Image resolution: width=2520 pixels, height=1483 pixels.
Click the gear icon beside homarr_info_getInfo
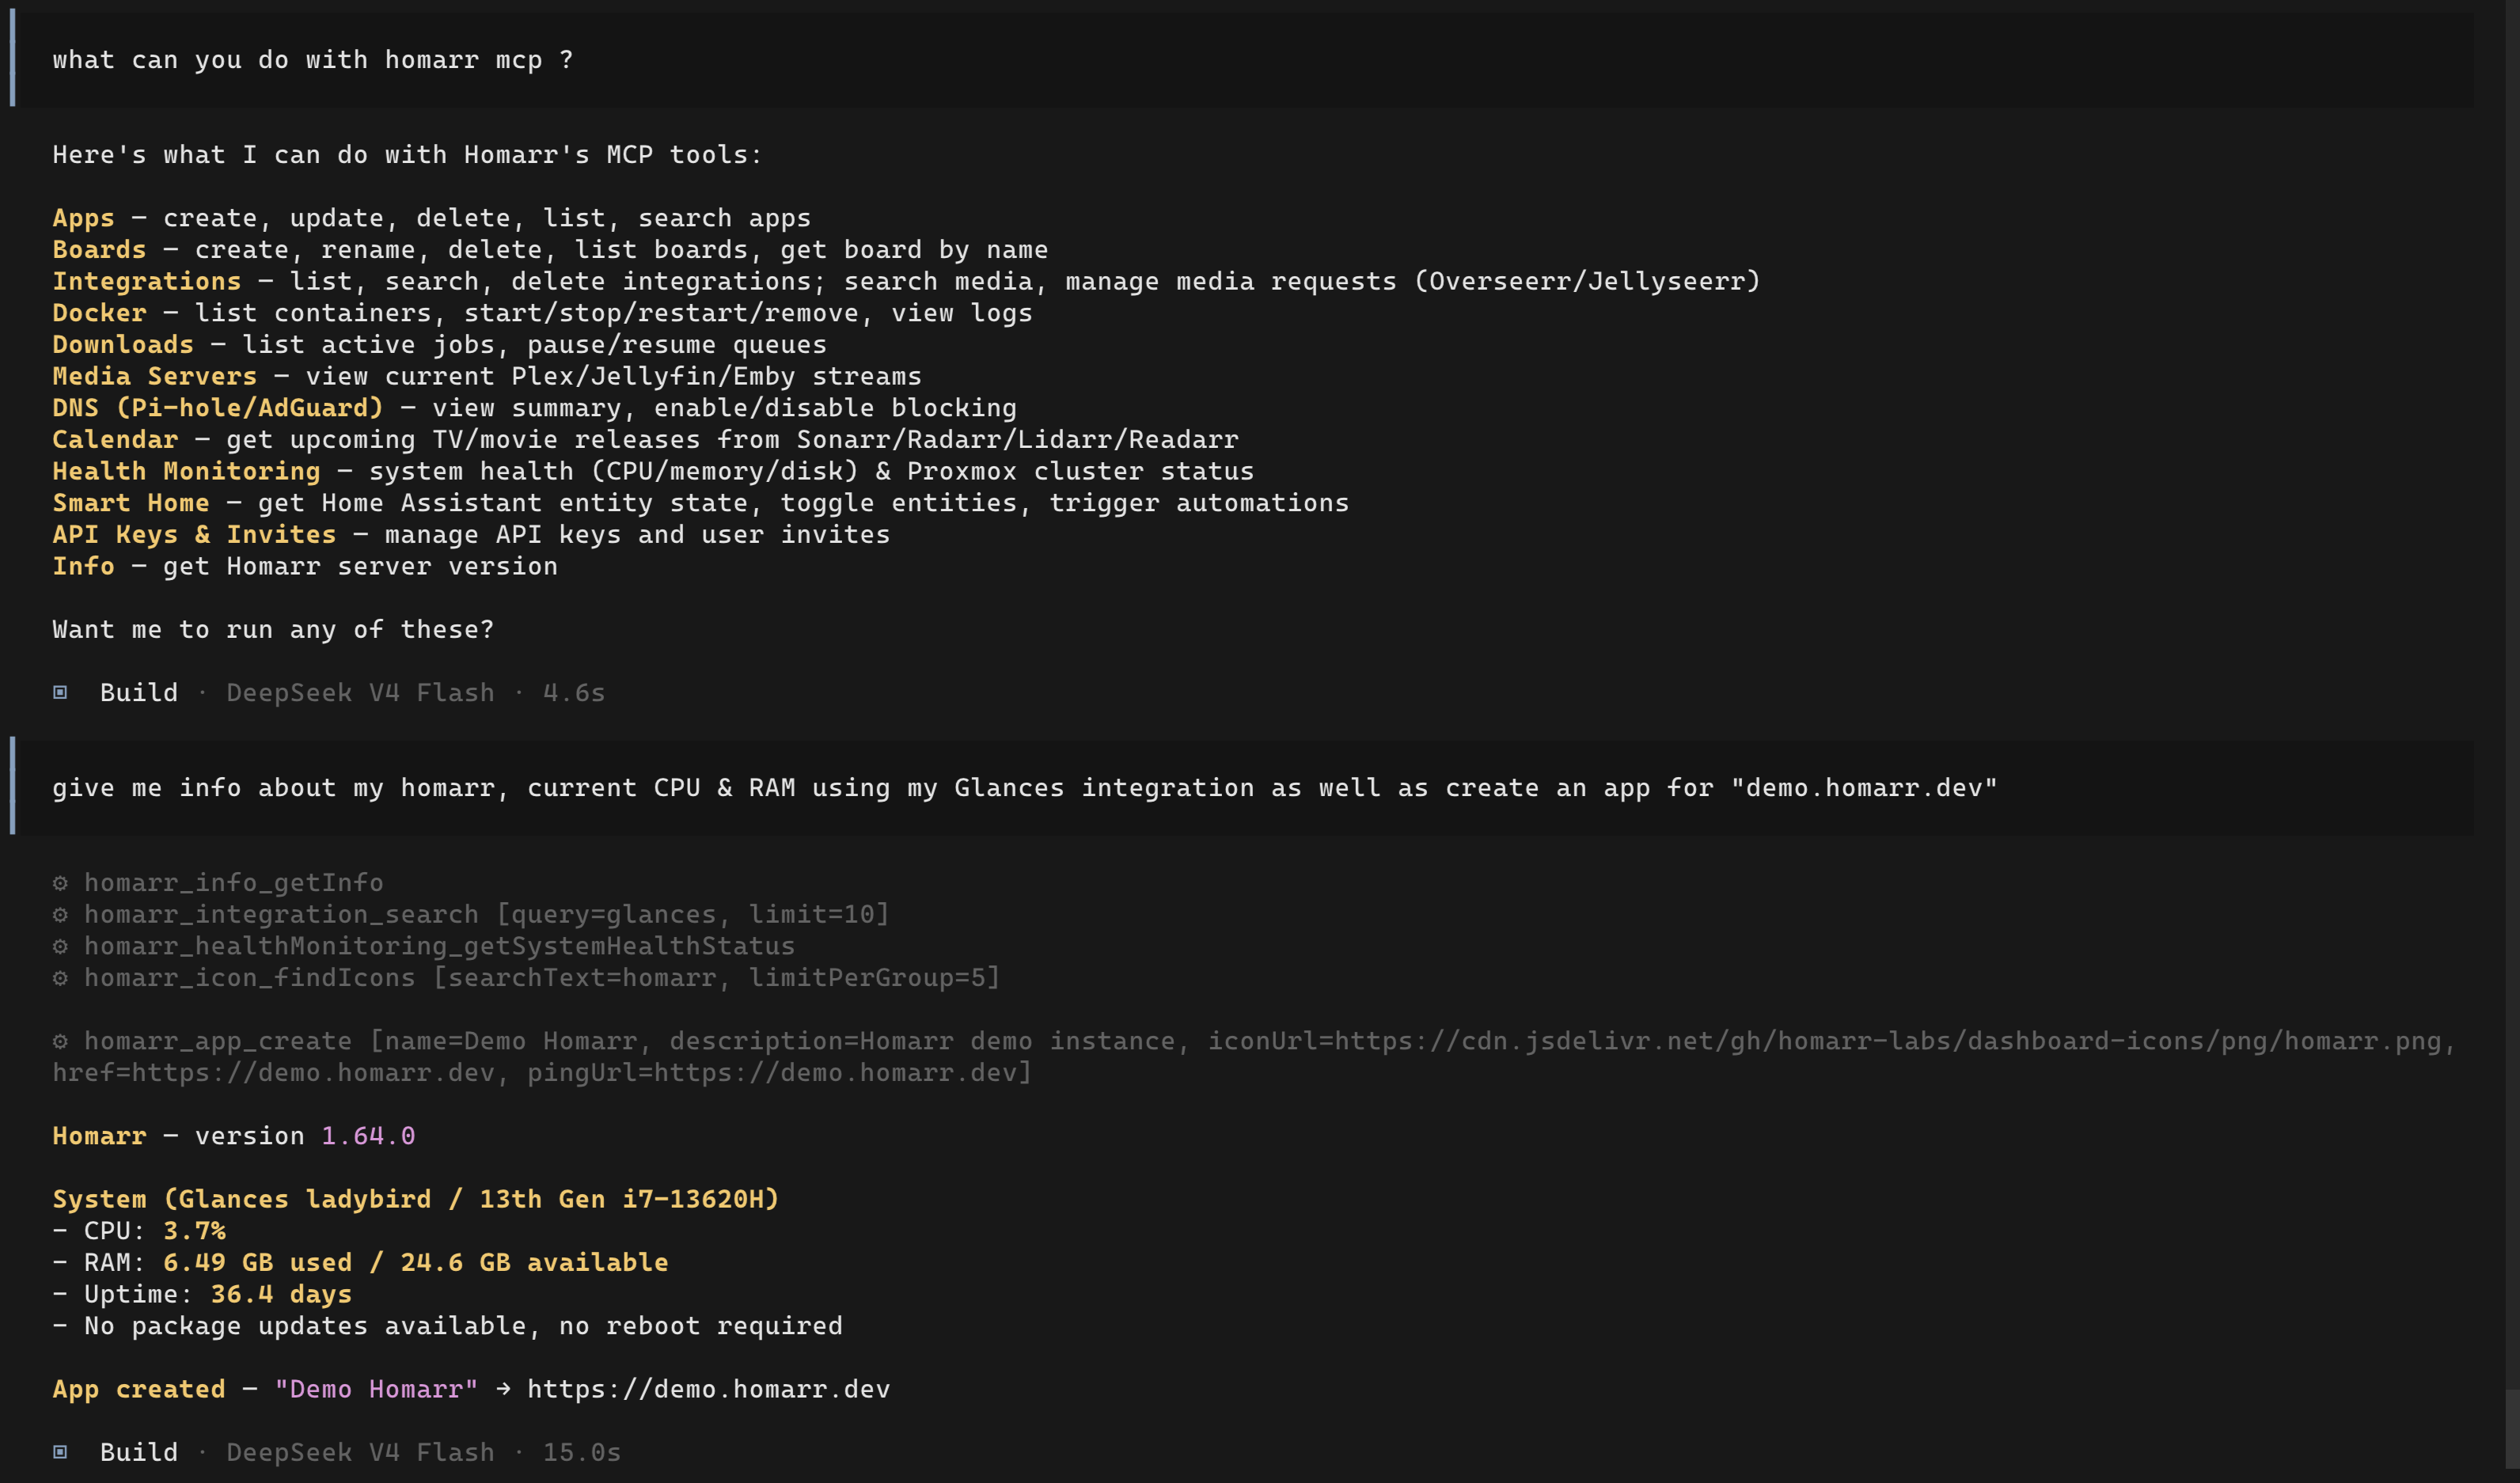(60, 883)
